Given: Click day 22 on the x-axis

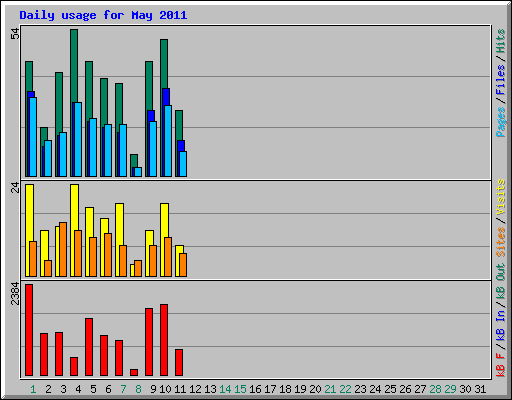Looking at the screenshot, I should (x=345, y=389).
